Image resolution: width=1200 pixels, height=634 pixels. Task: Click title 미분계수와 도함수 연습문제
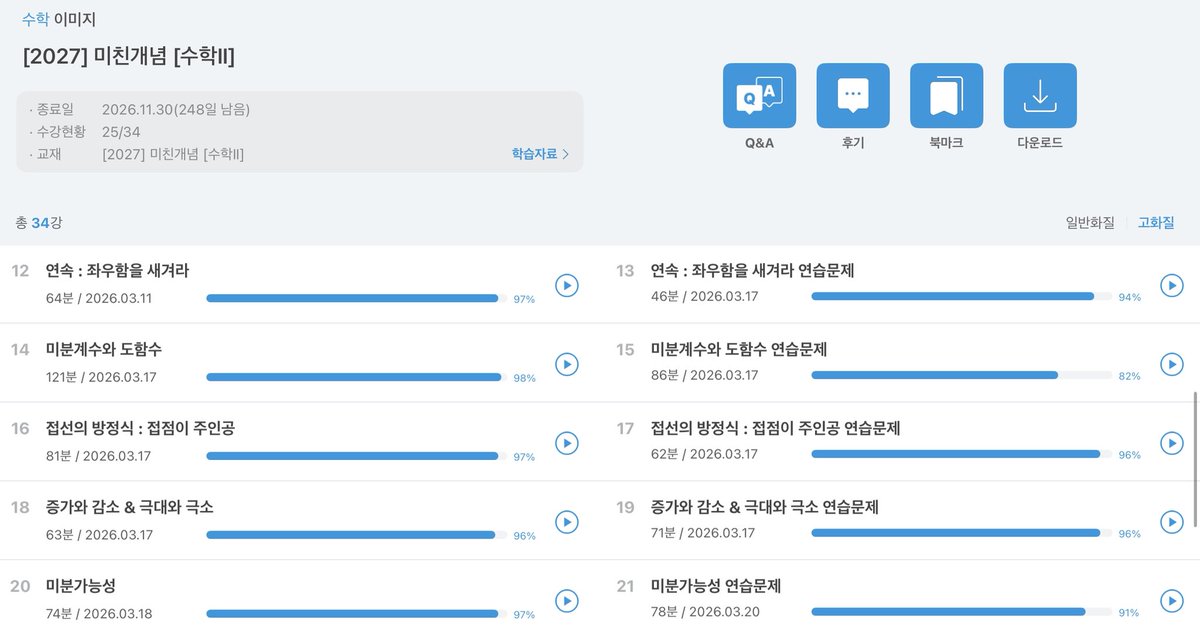click(x=739, y=349)
